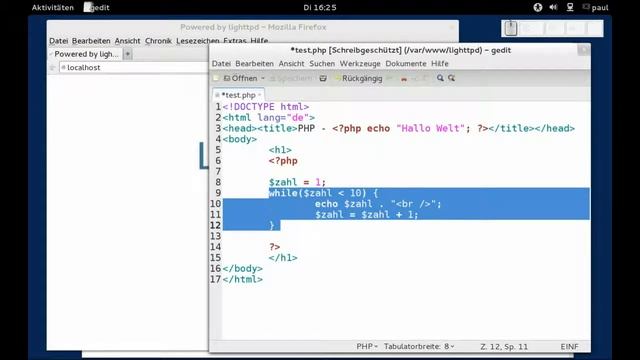Click code line <html lang="de">

(x=269, y=118)
